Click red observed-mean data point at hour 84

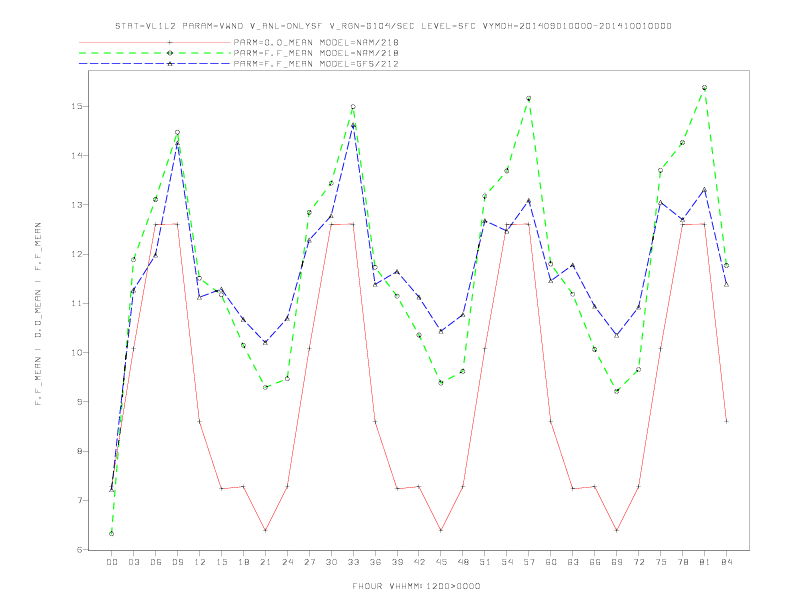pos(726,421)
